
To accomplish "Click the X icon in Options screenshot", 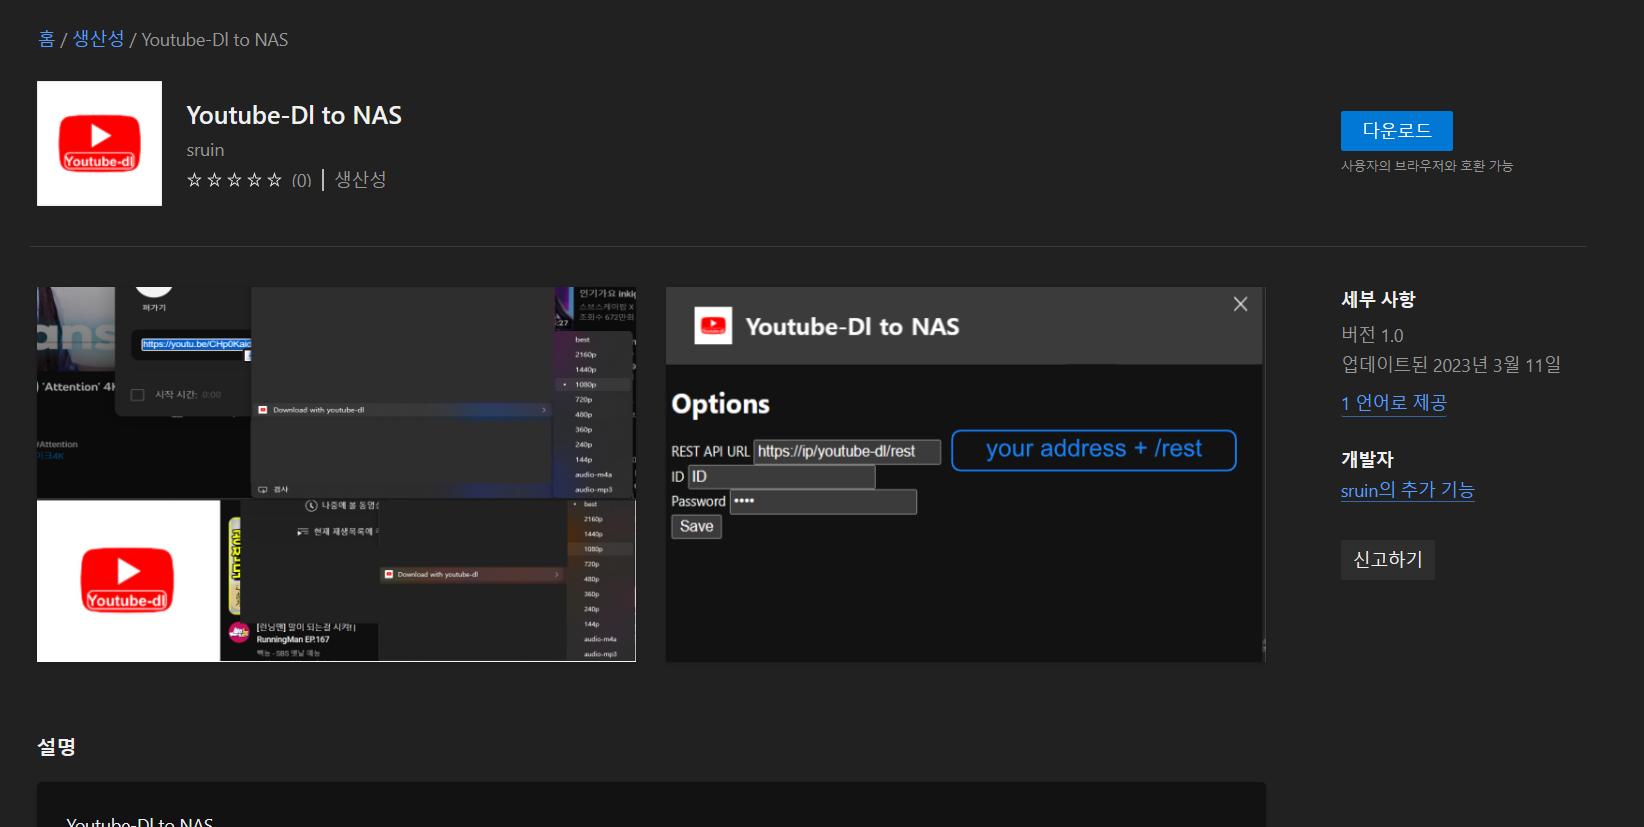I will [x=1240, y=304].
